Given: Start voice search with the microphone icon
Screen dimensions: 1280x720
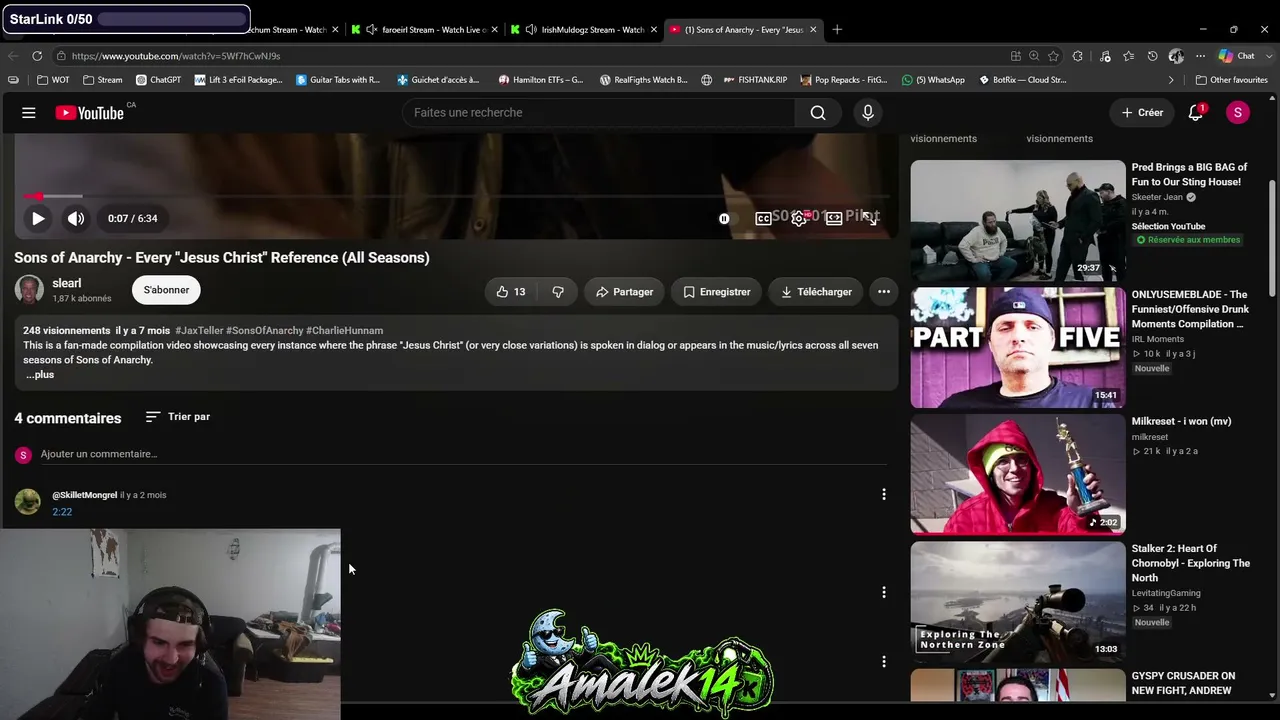Looking at the screenshot, I should click(868, 113).
